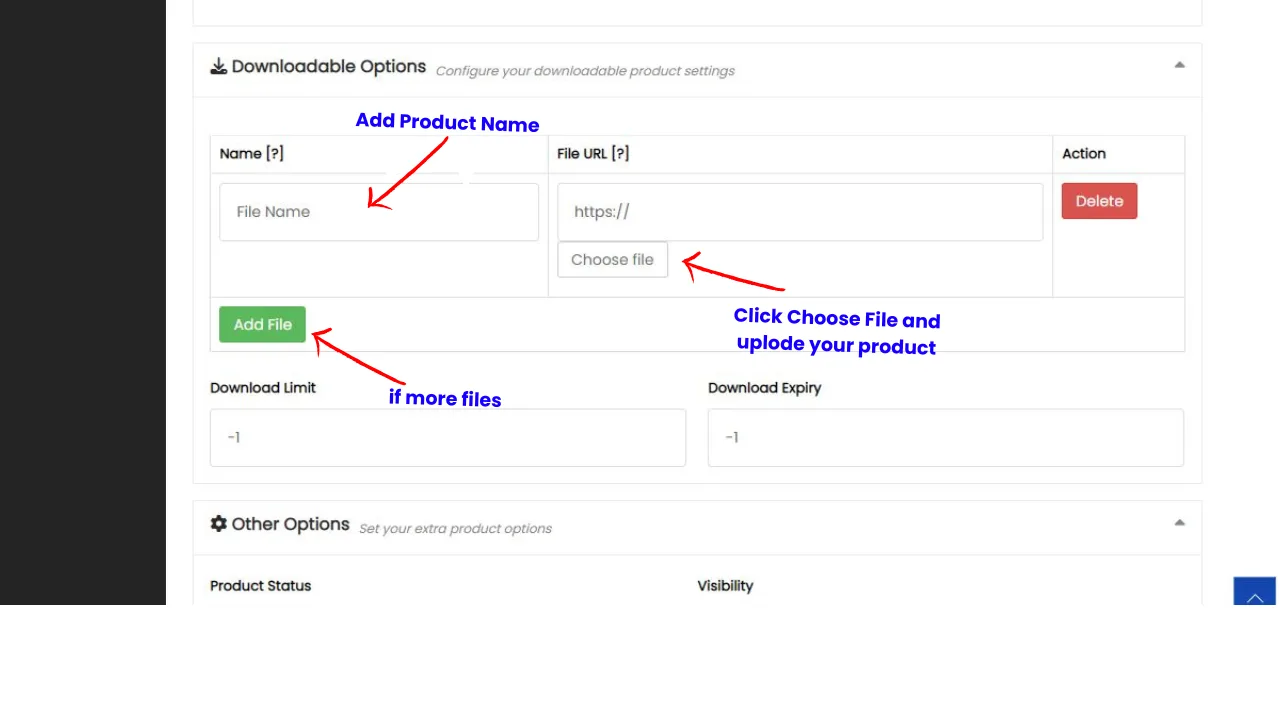Click the Choose file button

pyautogui.click(x=612, y=260)
